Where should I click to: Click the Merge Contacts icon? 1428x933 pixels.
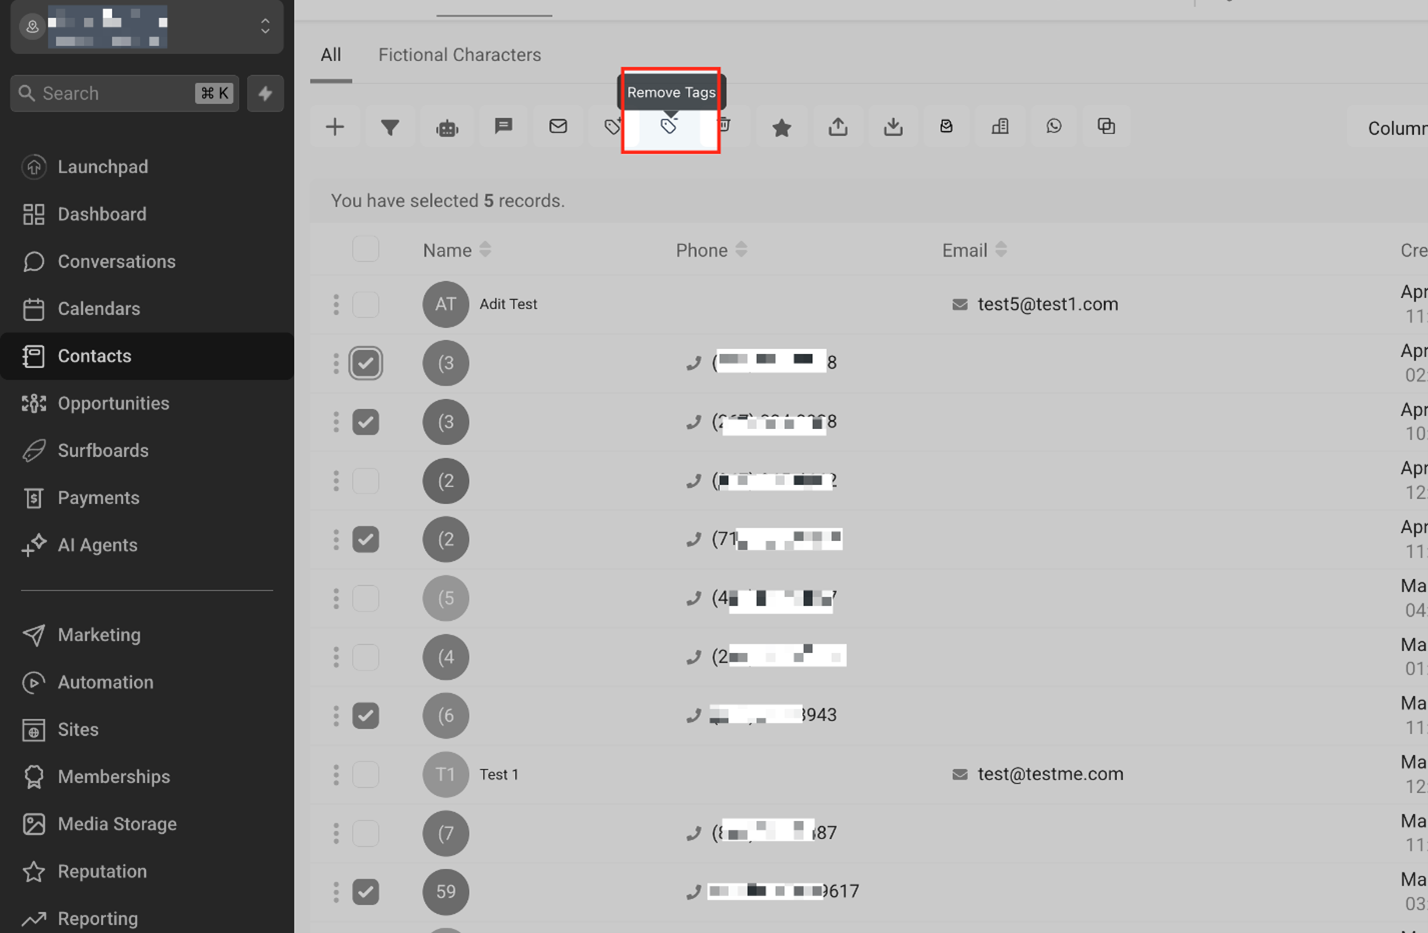click(1106, 126)
